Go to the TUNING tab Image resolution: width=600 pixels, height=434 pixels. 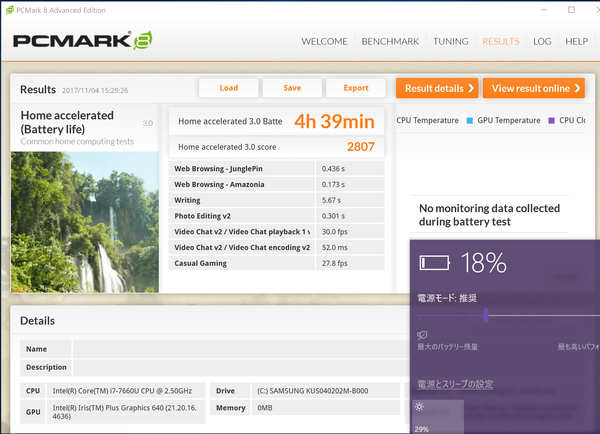click(450, 41)
